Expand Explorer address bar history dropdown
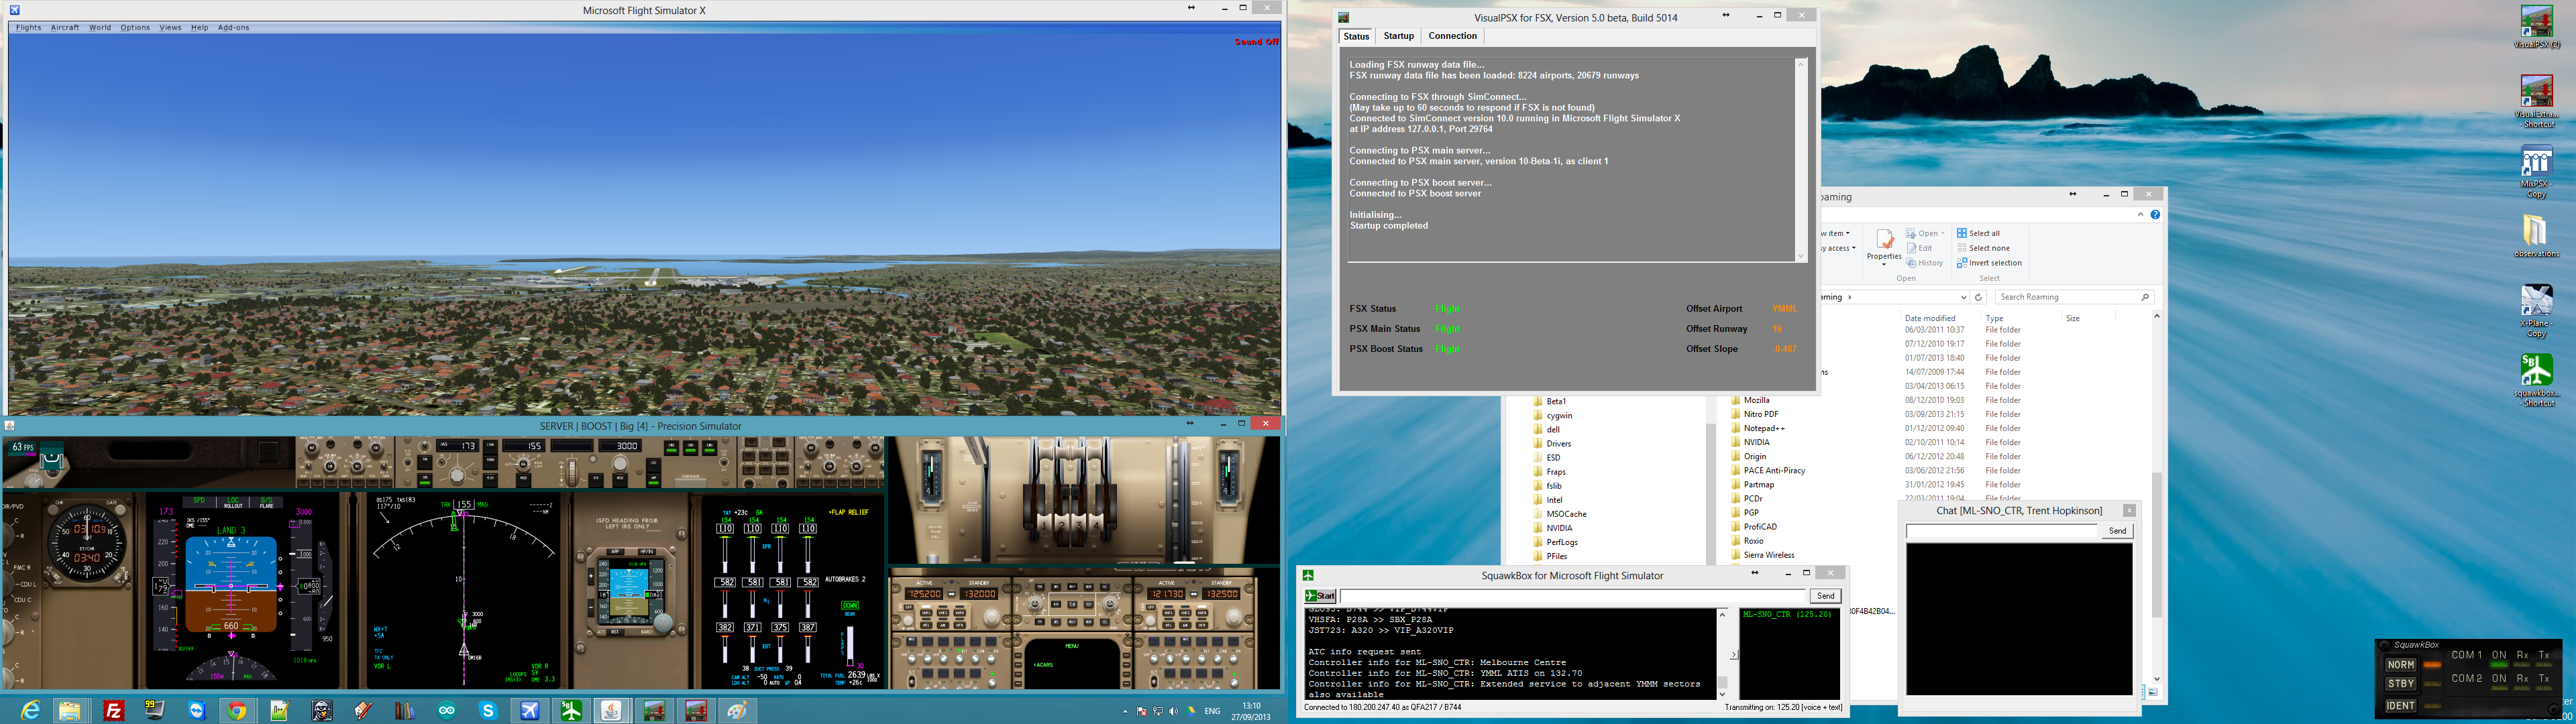The height and width of the screenshot is (724, 2576). [1963, 297]
